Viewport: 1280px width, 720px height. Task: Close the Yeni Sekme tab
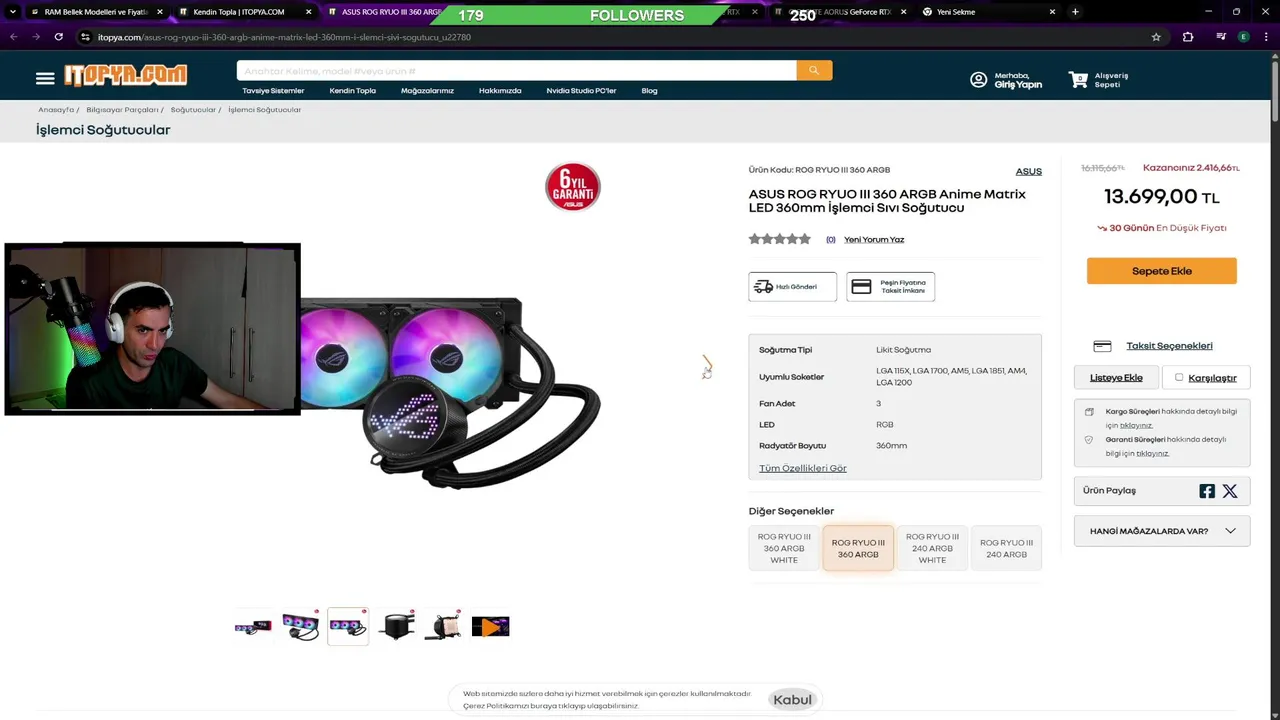pos(1052,12)
